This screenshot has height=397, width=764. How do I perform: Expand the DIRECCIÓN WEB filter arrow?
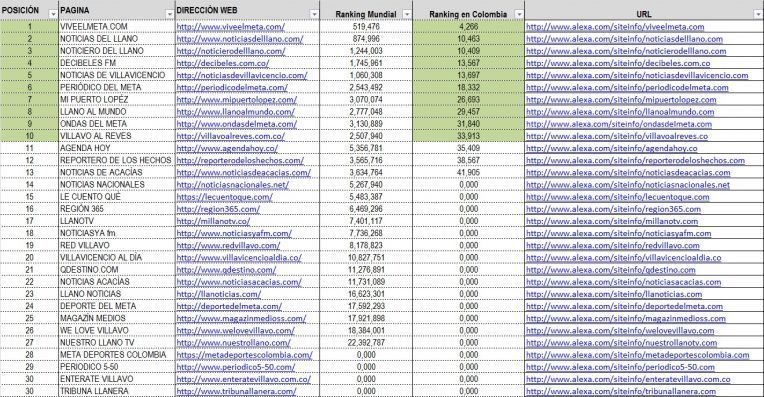pyautogui.click(x=314, y=15)
